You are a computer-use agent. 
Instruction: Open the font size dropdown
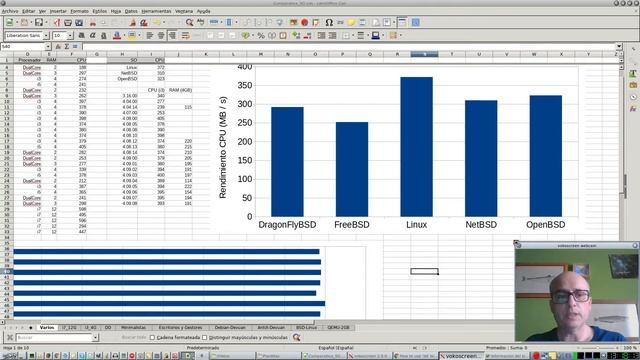coord(70,36)
